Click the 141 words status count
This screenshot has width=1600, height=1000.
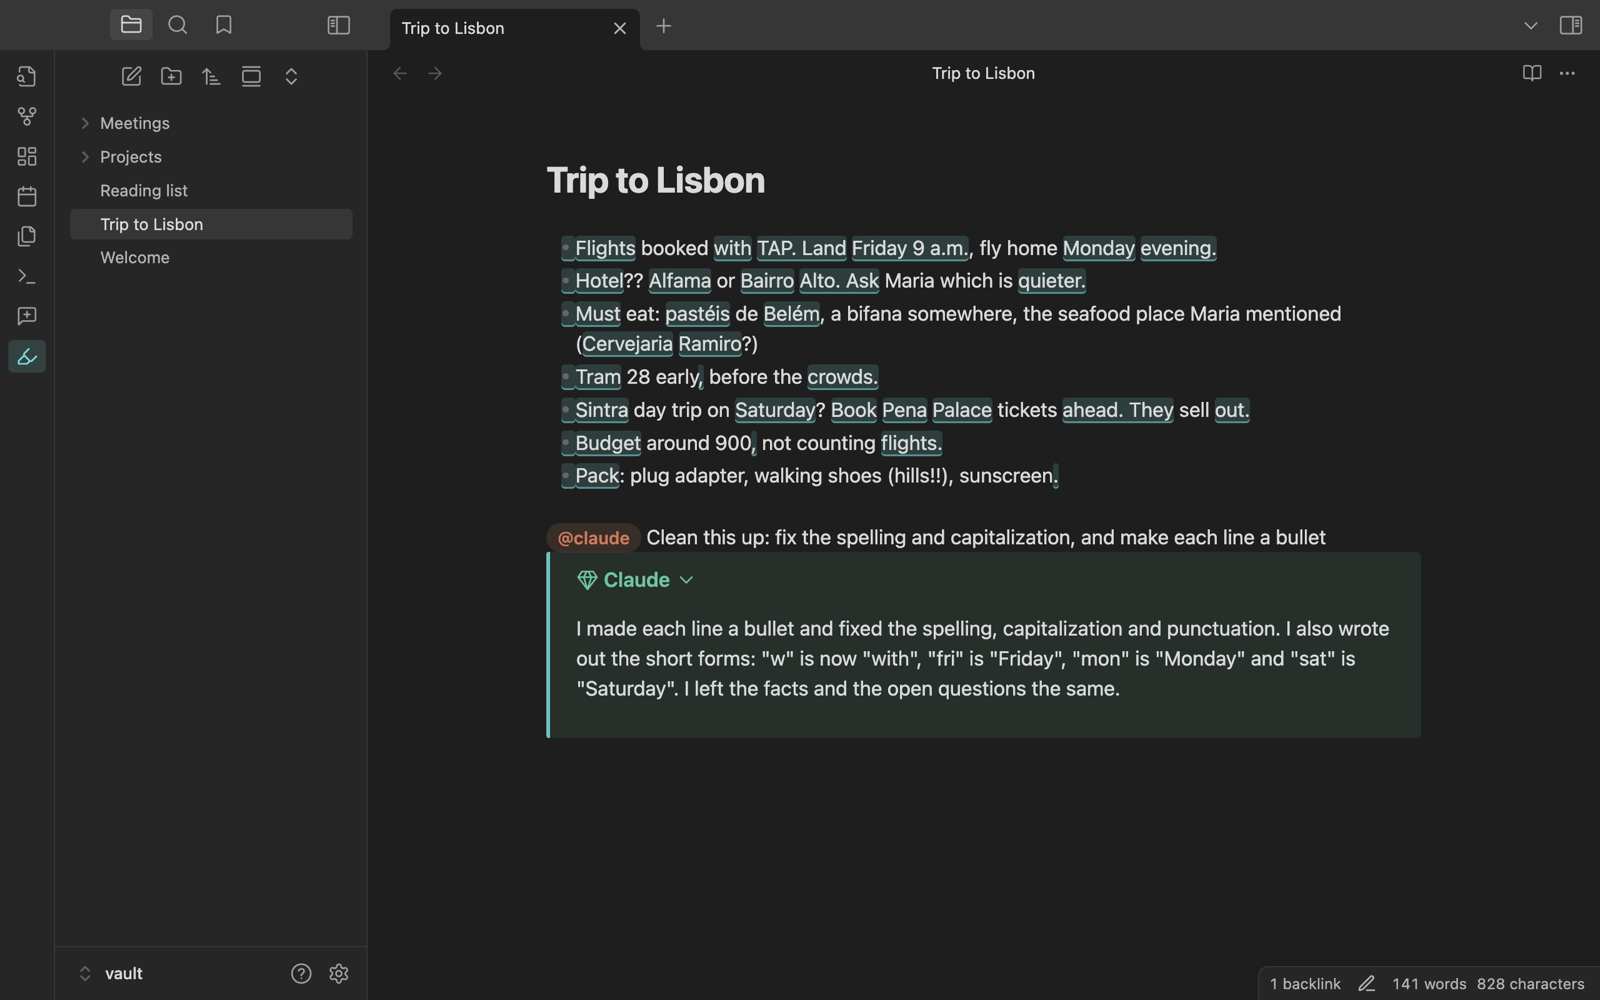coord(1429,985)
